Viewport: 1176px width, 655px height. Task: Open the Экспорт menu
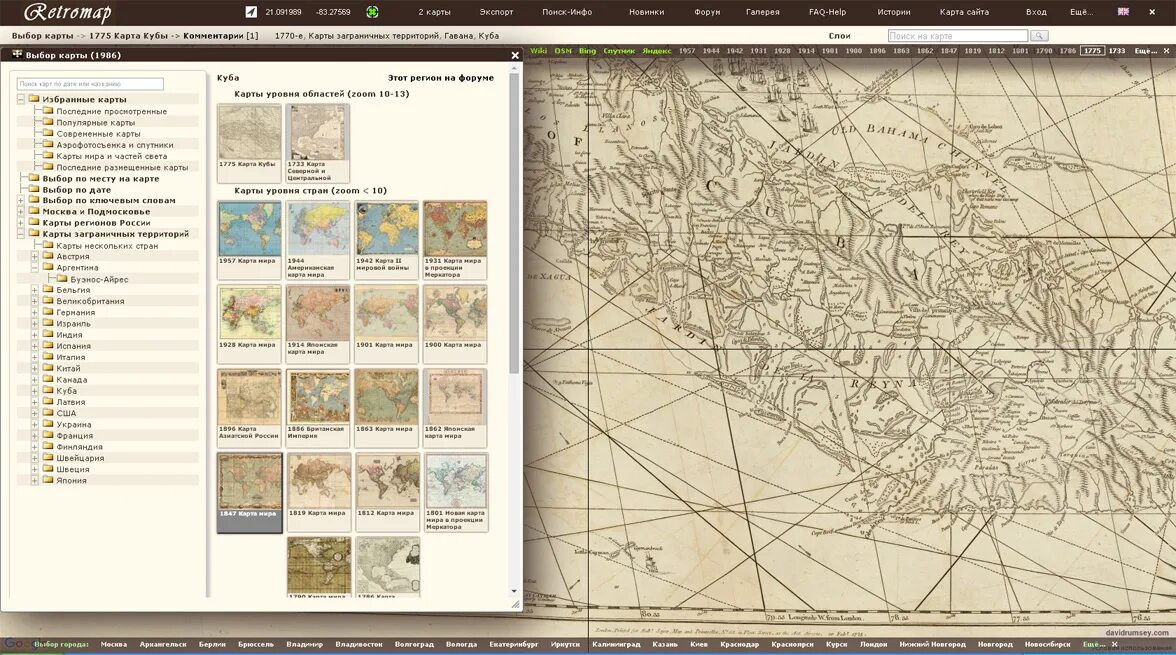496,12
